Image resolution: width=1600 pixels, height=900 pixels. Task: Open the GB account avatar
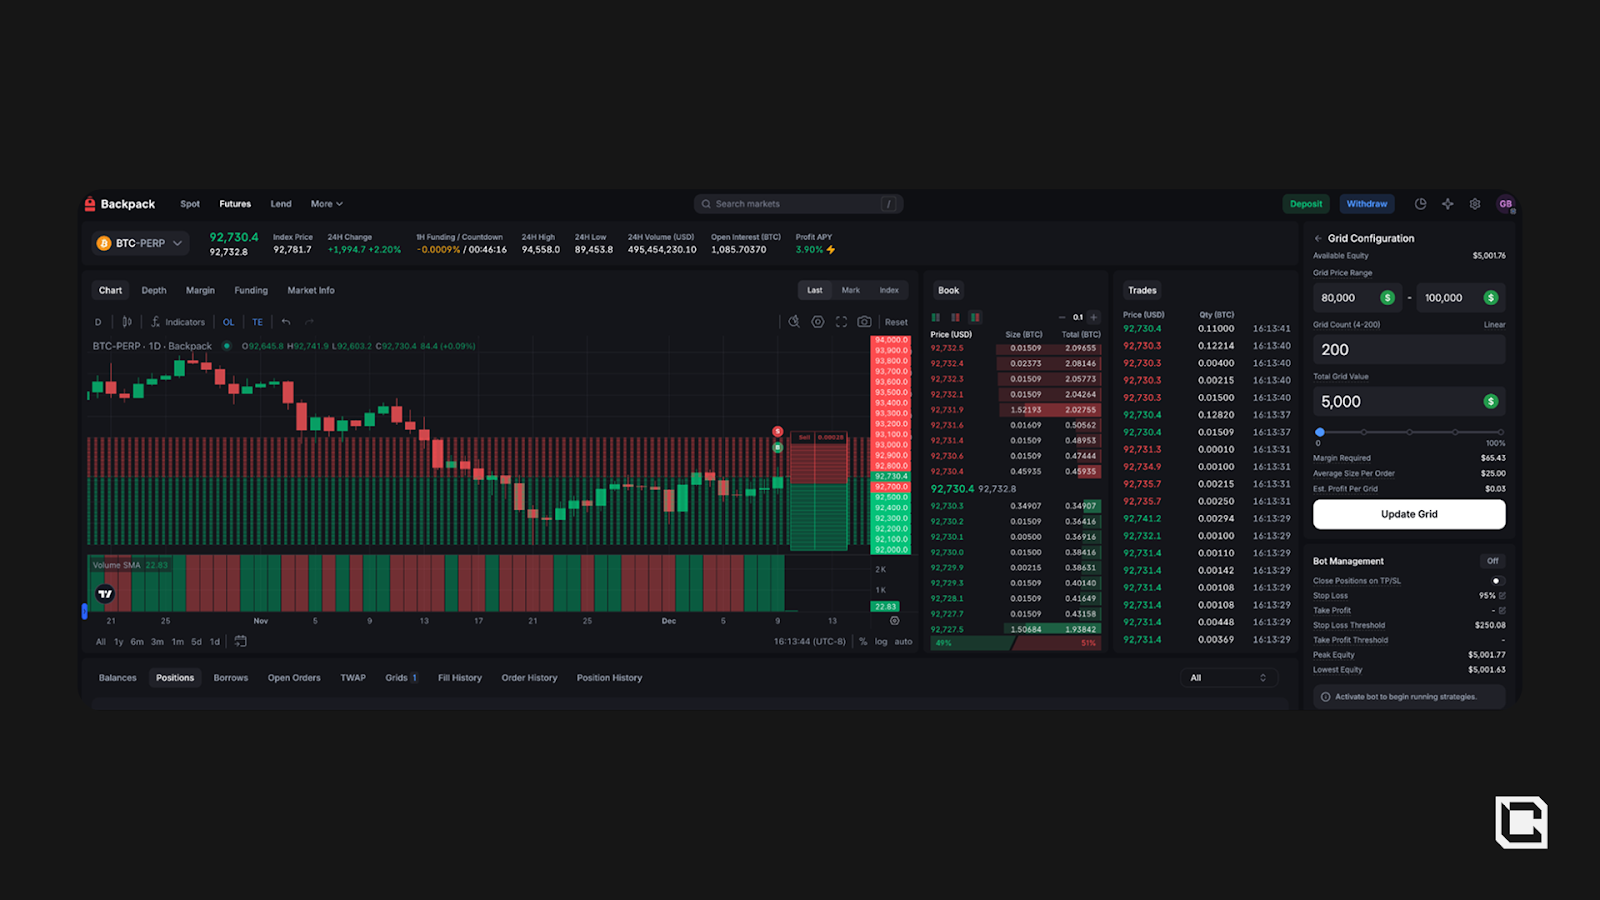click(x=1505, y=204)
